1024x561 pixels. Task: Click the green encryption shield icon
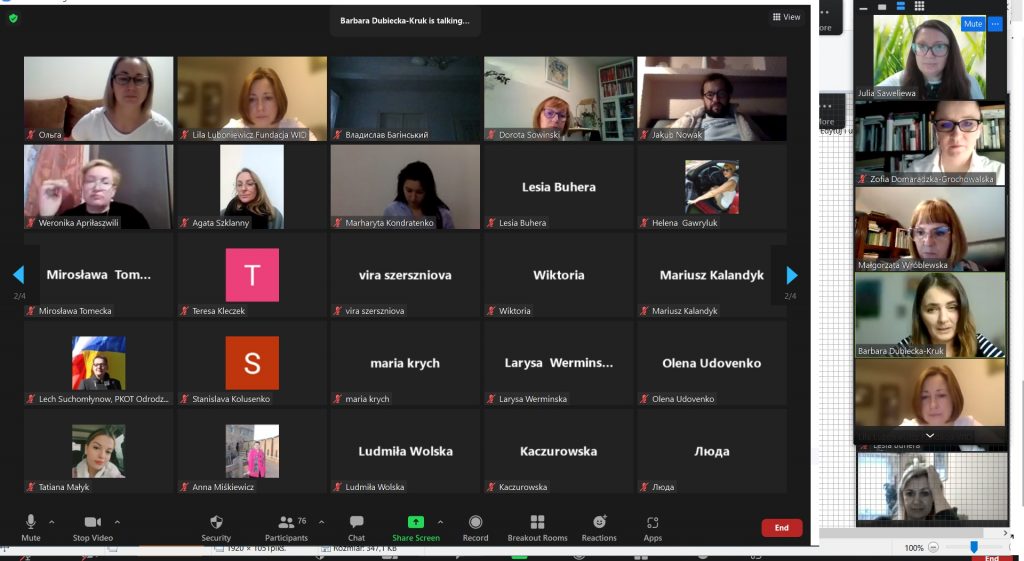point(13,18)
